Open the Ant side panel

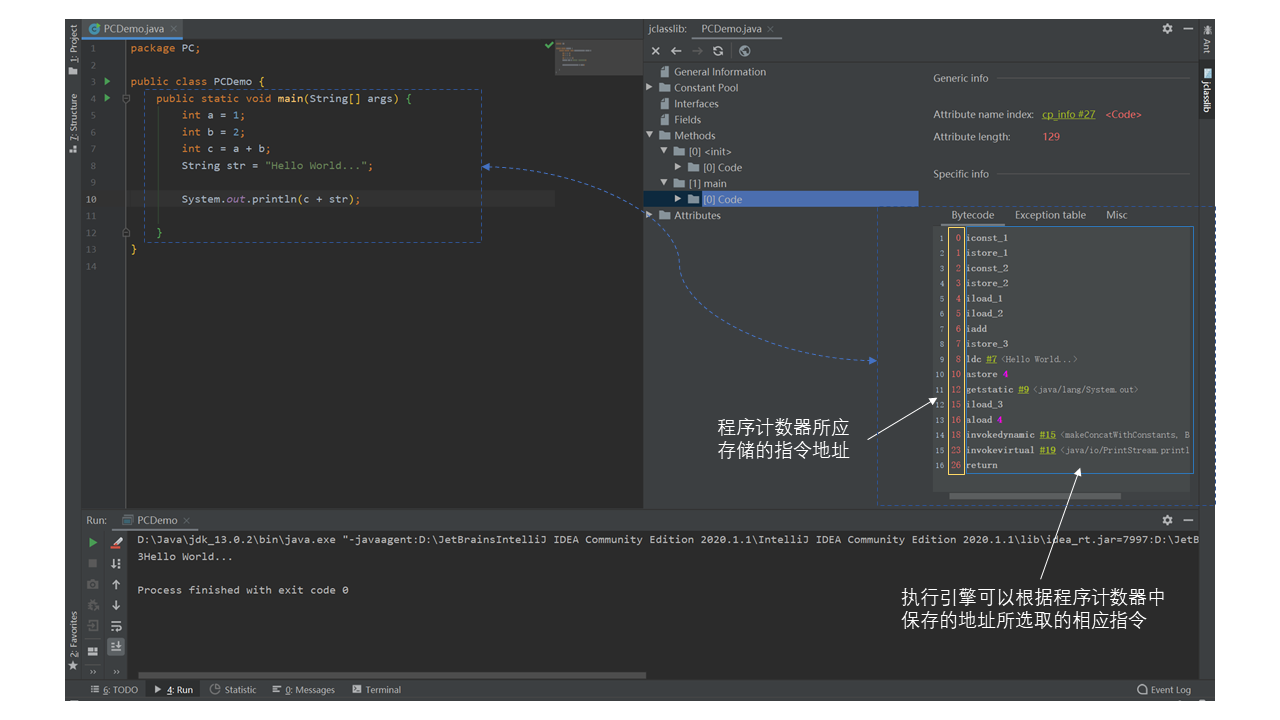(x=1207, y=39)
